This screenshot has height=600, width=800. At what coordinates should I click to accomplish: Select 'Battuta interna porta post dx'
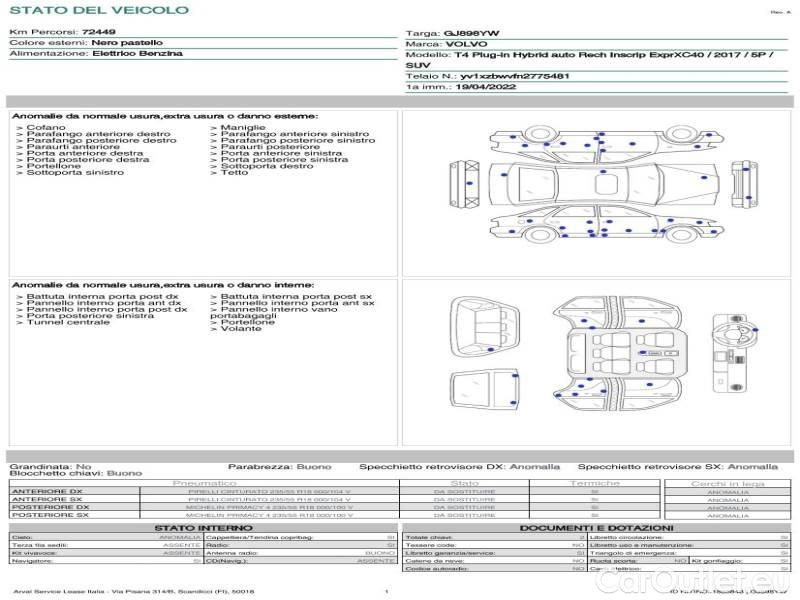(103, 296)
